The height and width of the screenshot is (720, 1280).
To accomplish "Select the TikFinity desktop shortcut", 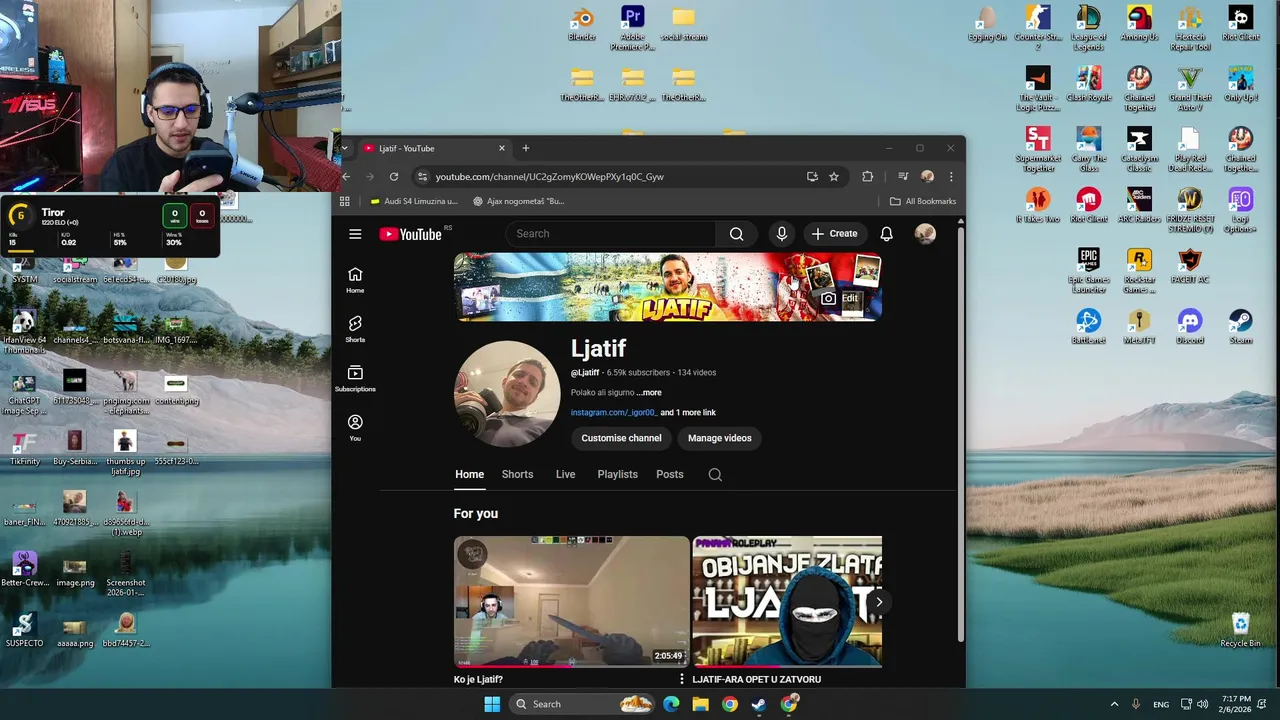I will pyautogui.click(x=24, y=448).
